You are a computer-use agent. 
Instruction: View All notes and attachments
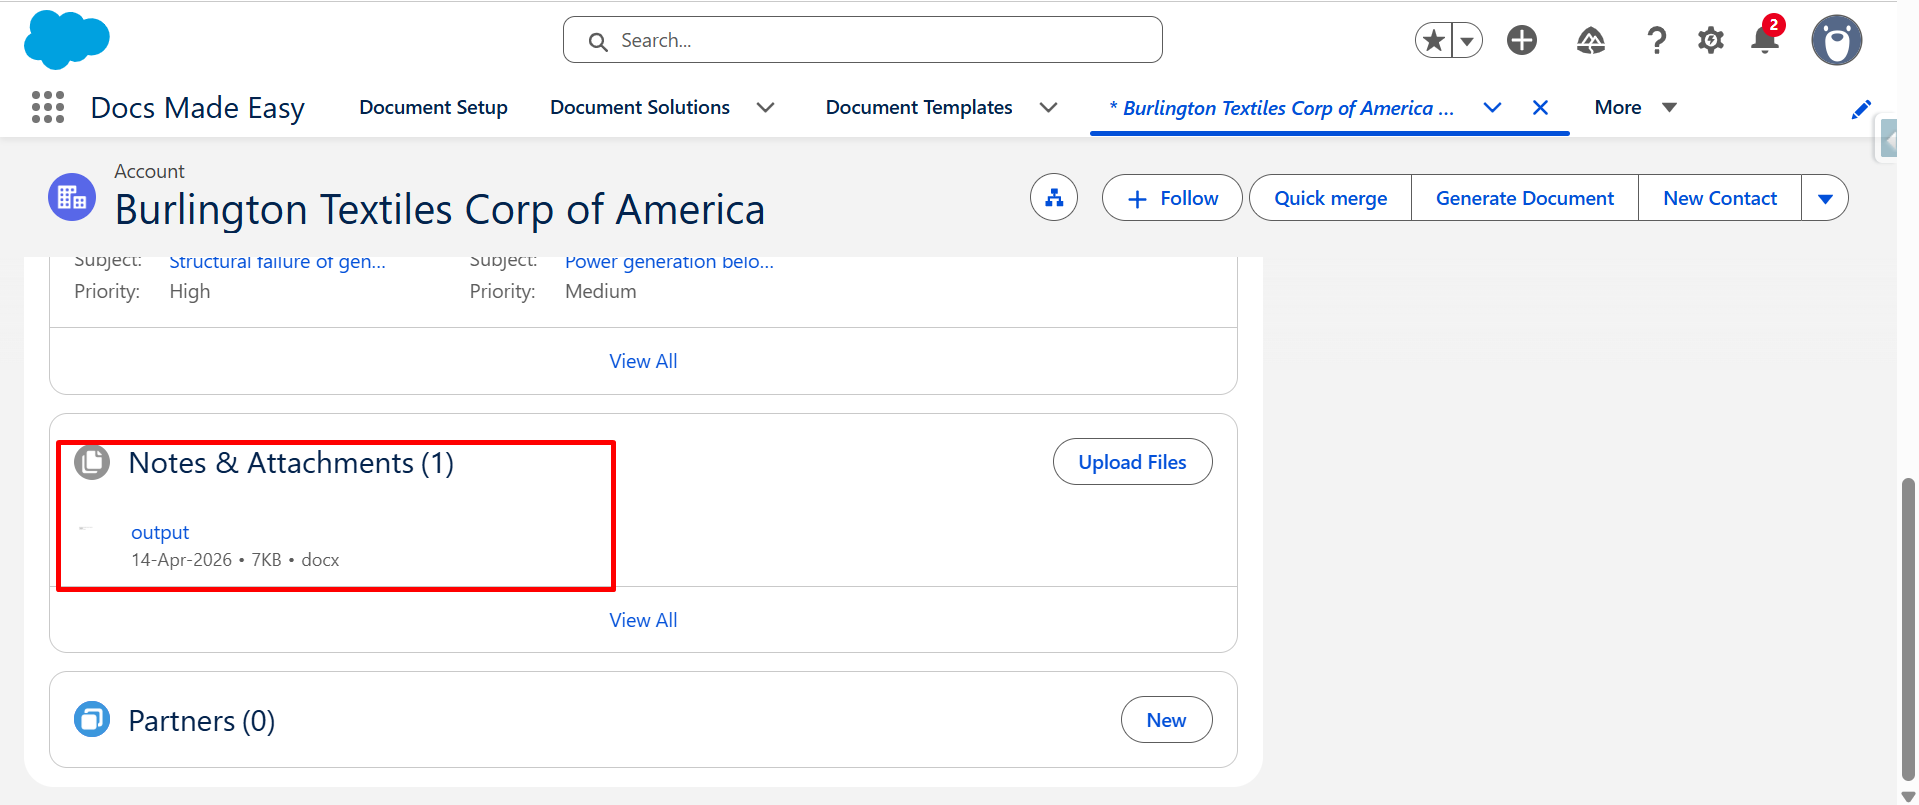[x=643, y=620]
